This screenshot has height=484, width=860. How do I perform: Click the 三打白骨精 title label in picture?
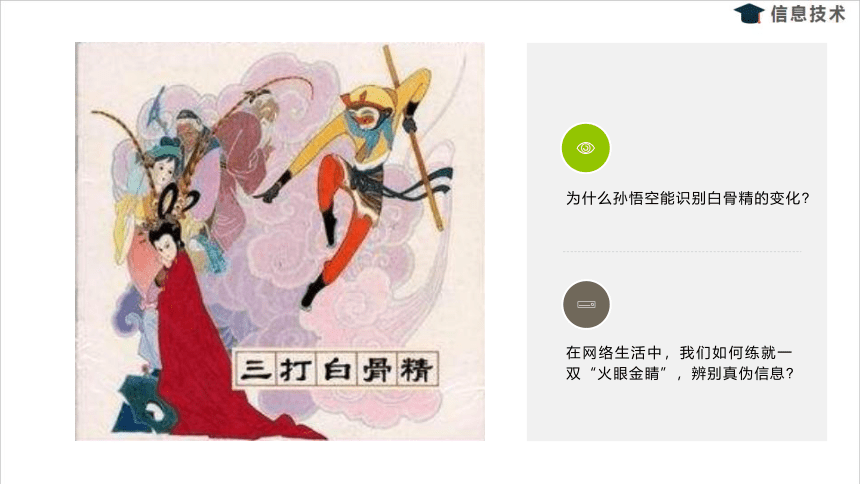tap(336, 369)
